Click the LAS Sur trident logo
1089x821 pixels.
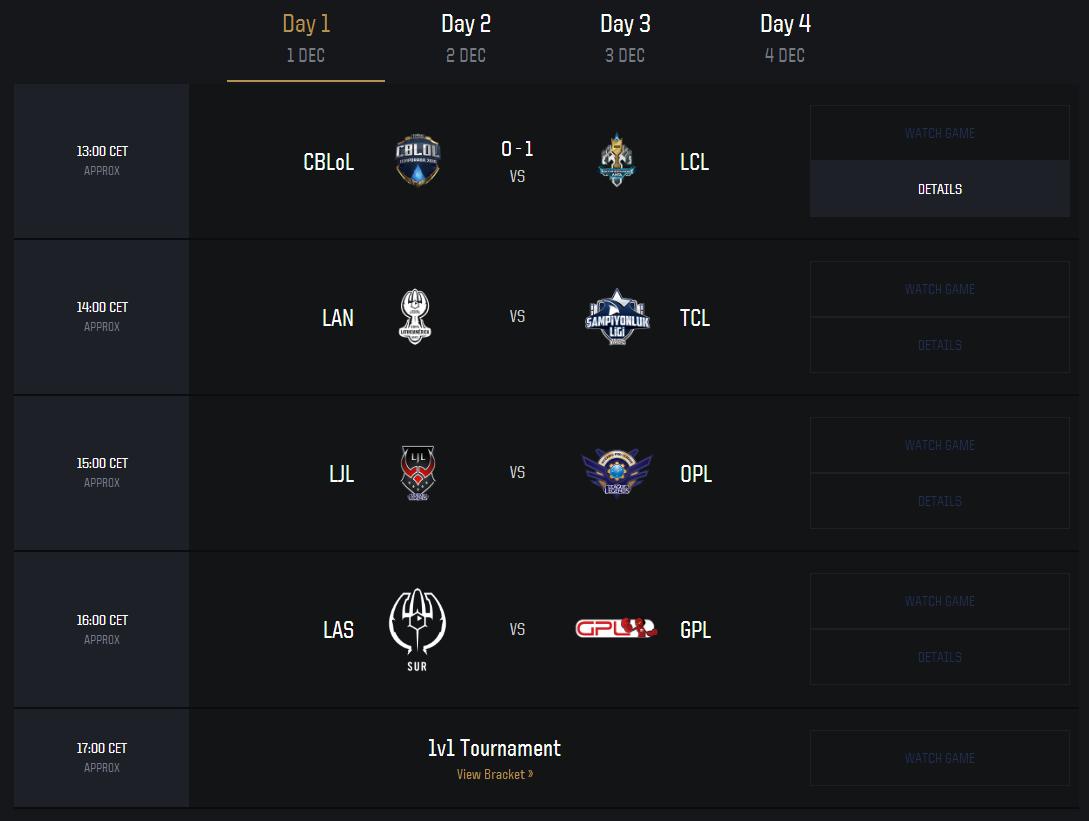click(x=417, y=629)
